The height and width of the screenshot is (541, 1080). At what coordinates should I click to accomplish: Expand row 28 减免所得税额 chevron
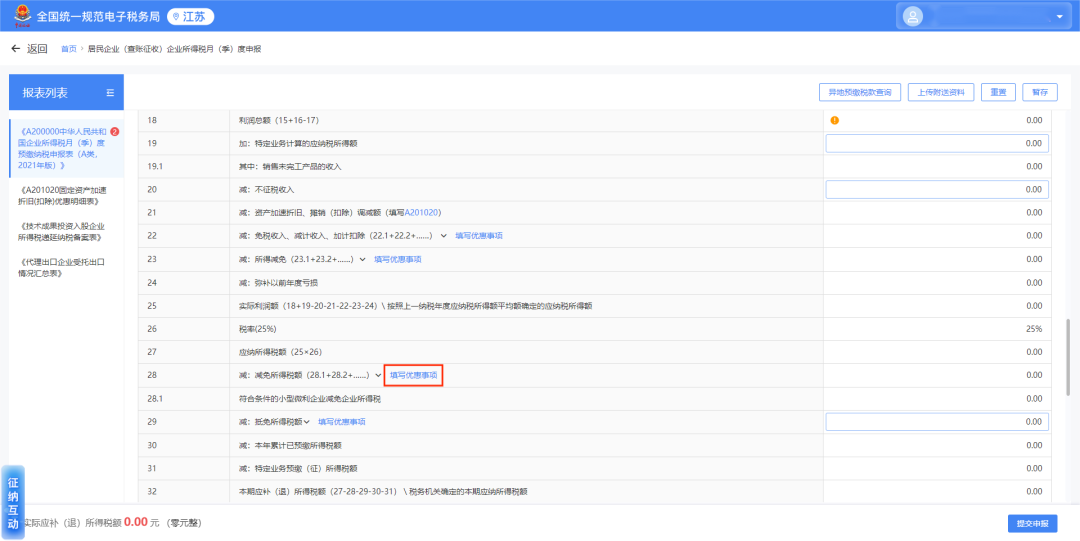(378, 375)
